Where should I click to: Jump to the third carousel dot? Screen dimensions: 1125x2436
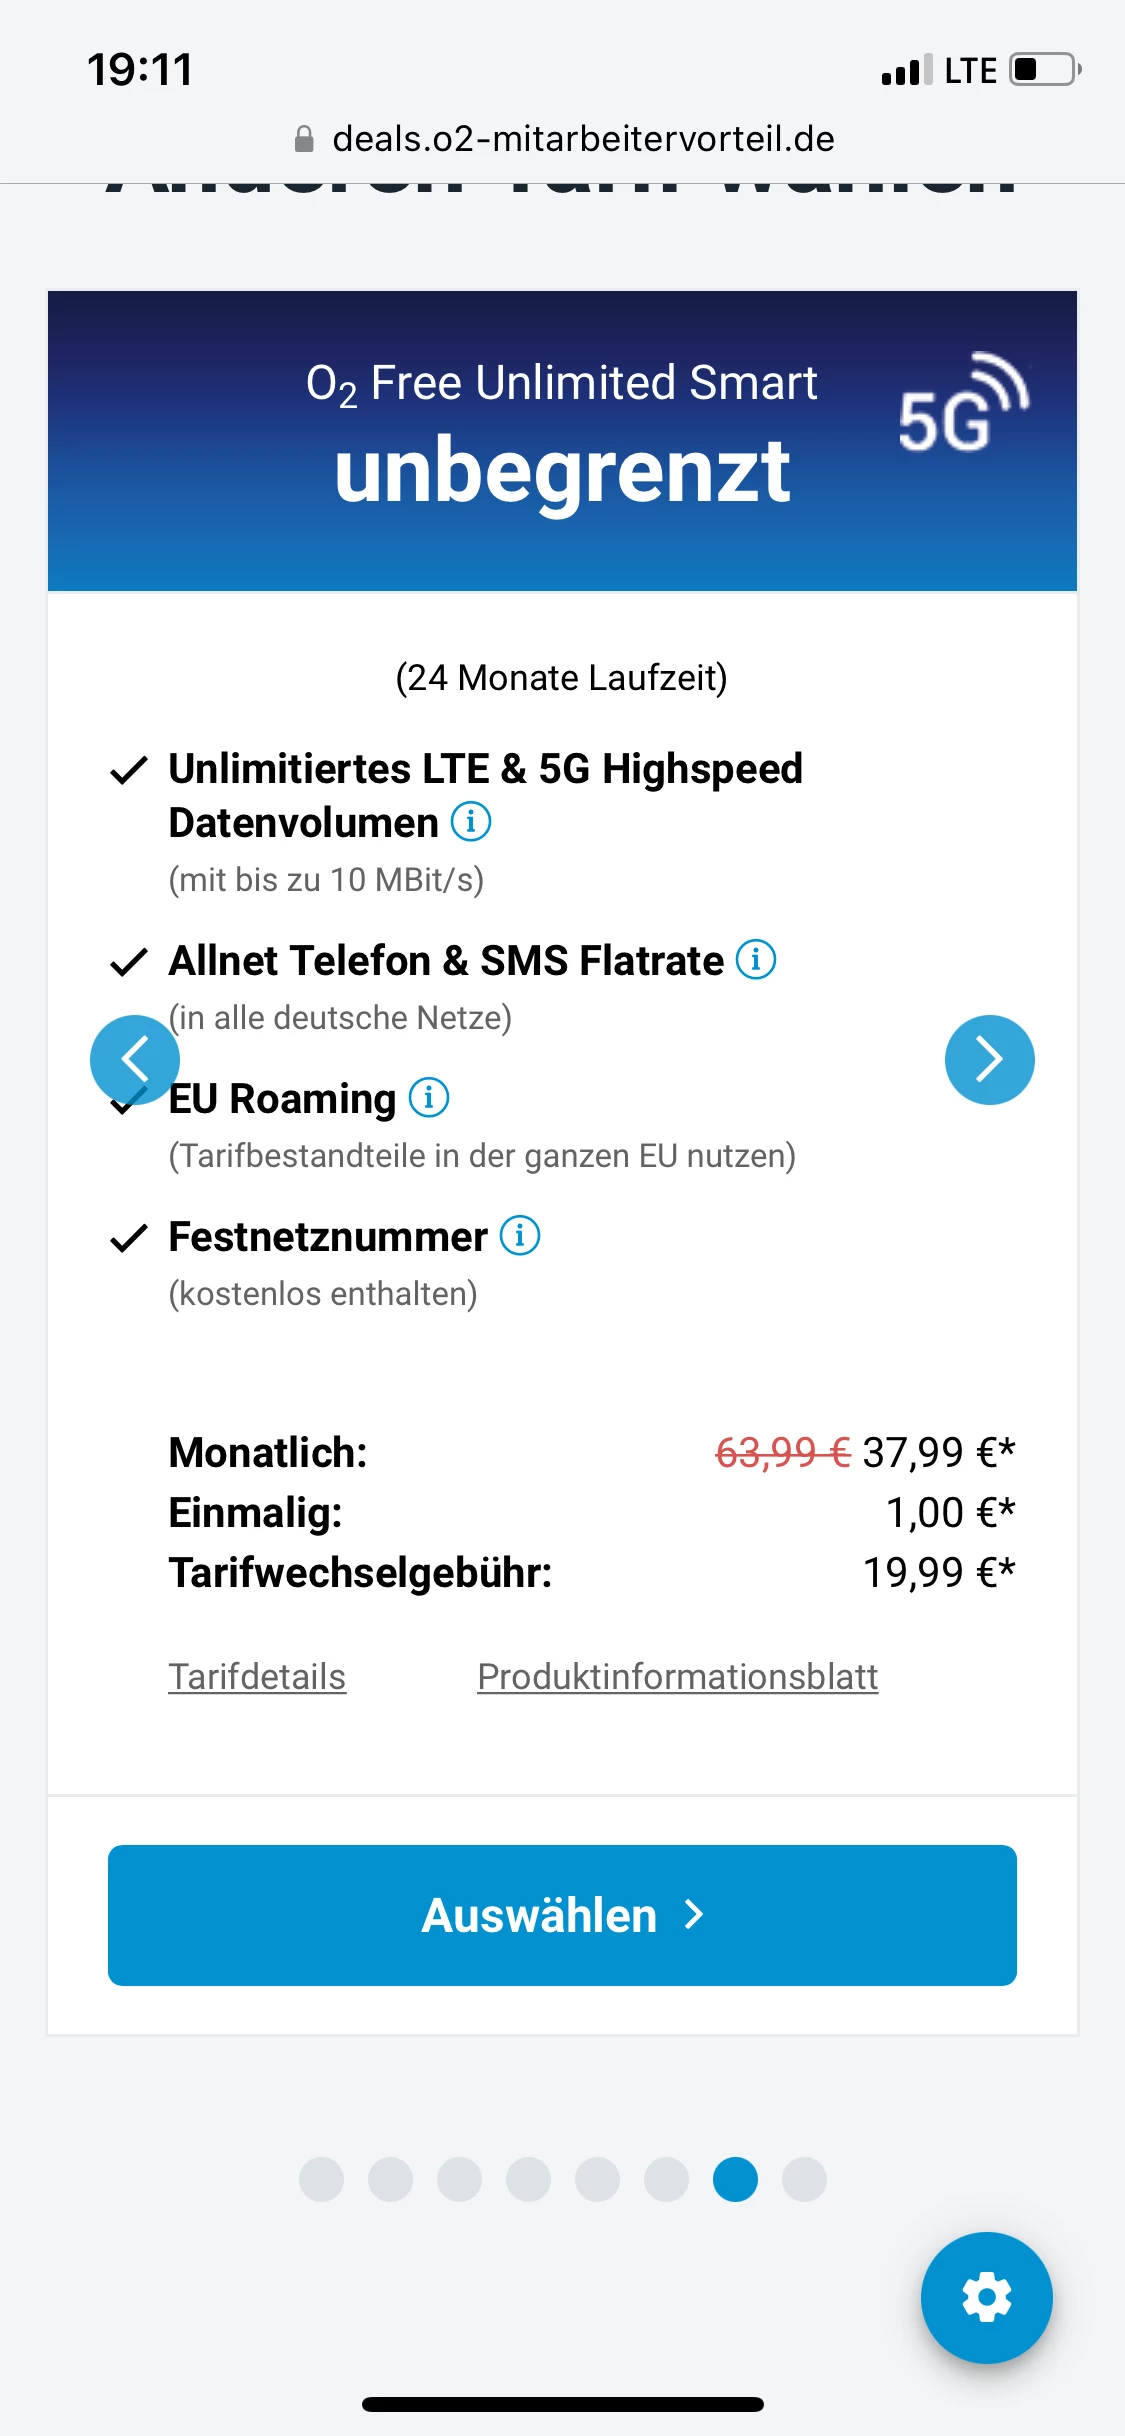459,2179
